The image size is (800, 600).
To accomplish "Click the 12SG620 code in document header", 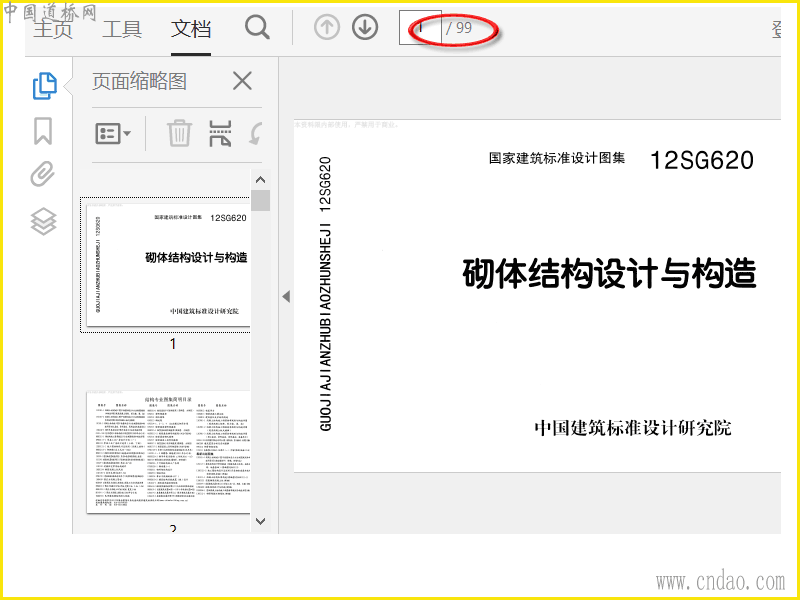I will pyautogui.click(x=702, y=160).
